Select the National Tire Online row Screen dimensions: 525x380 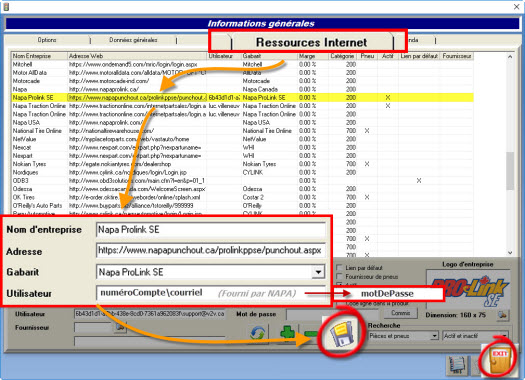242,131
